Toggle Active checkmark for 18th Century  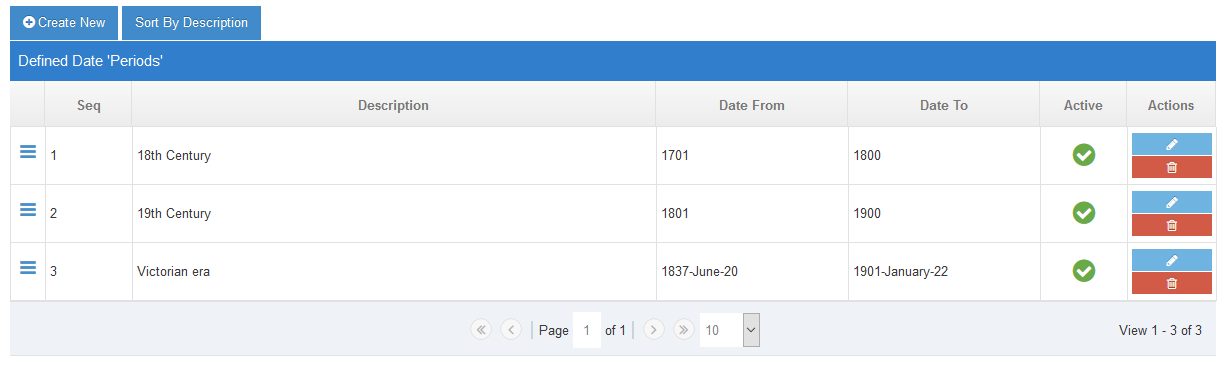point(1083,155)
